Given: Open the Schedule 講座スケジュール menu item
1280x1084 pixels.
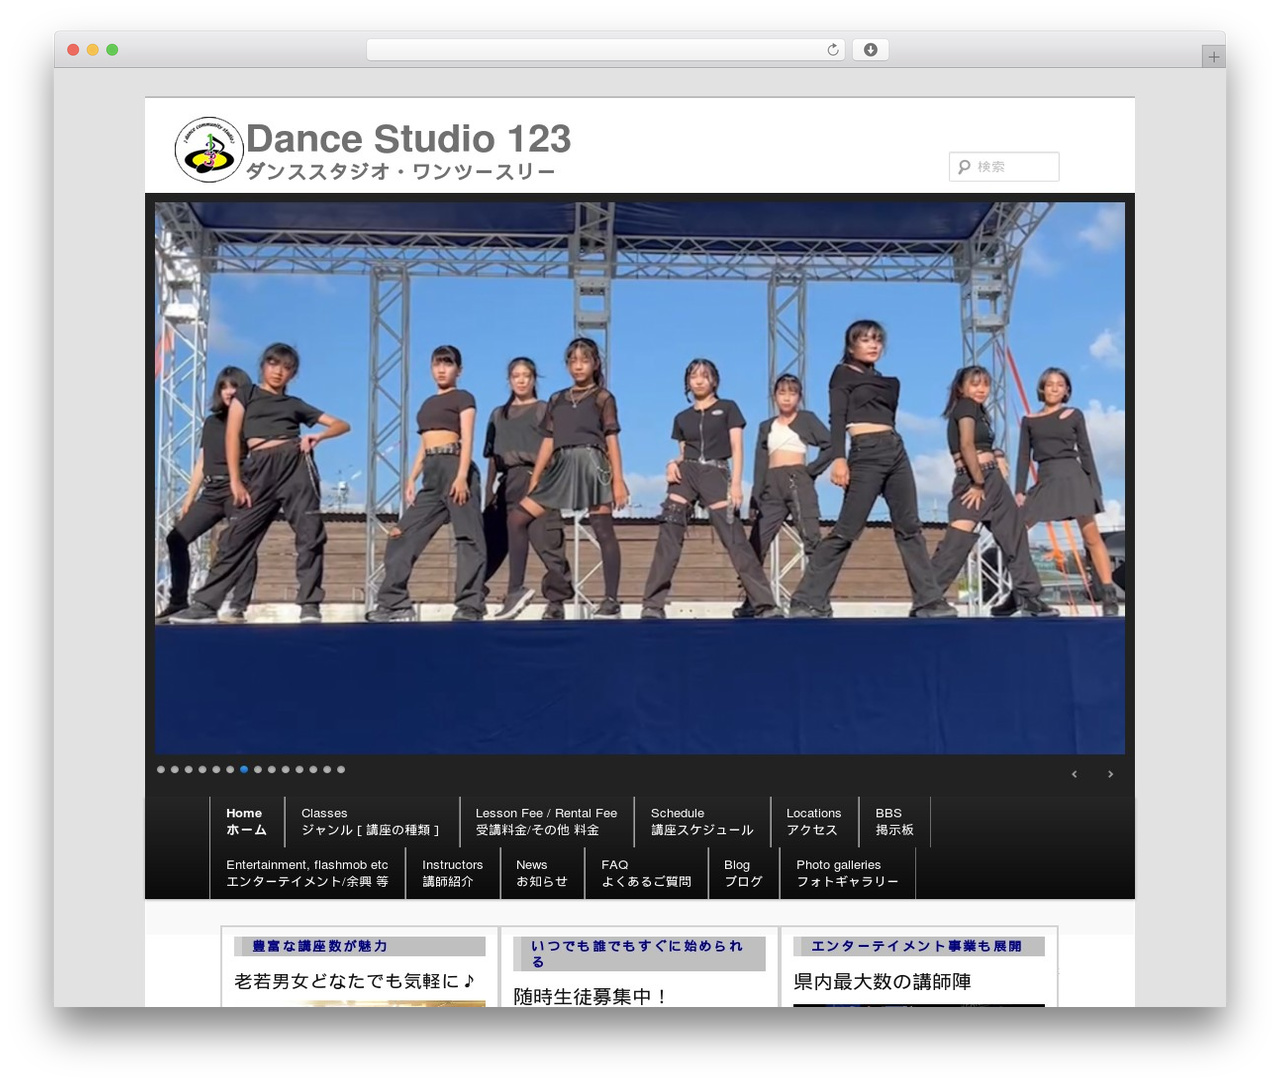Looking at the screenshot, I should tap(703, 822).
